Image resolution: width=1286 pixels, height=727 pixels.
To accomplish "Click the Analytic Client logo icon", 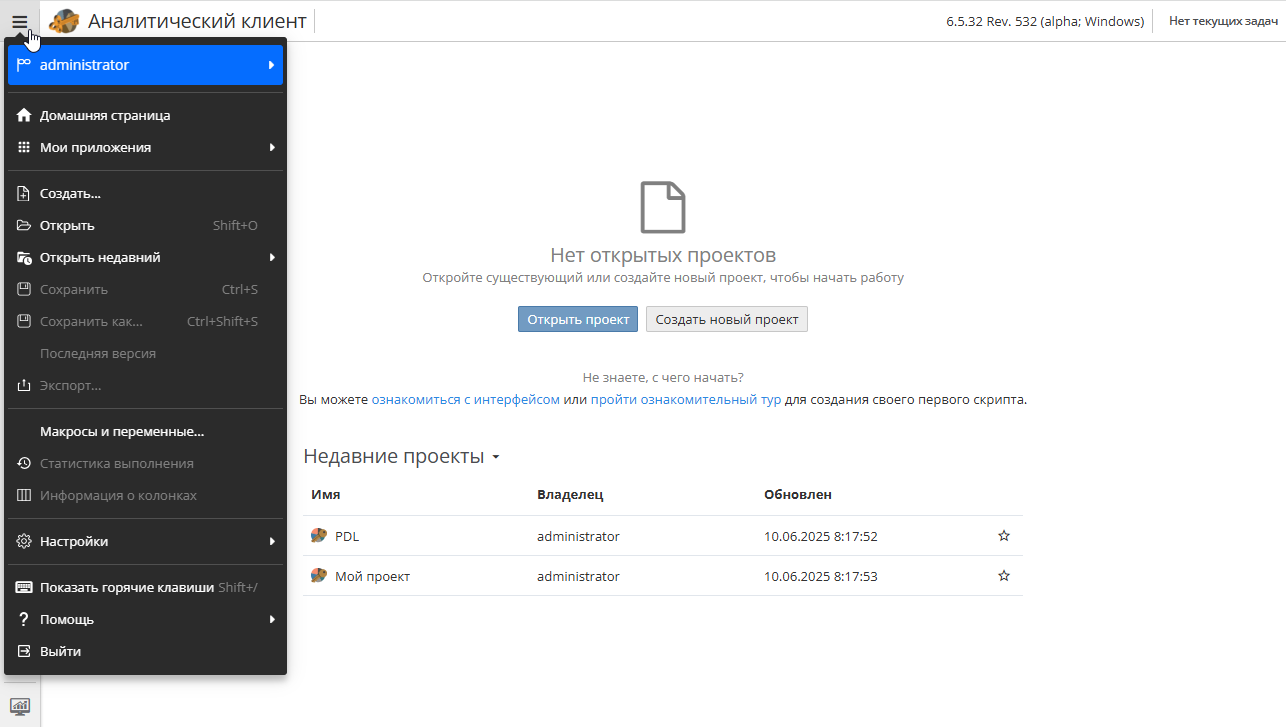I will [64, 21].
